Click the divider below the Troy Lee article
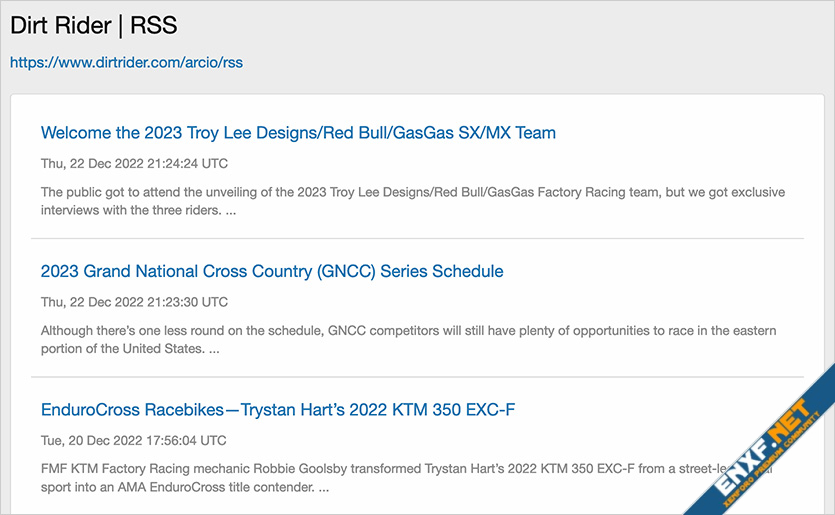 tap(417, 238)
